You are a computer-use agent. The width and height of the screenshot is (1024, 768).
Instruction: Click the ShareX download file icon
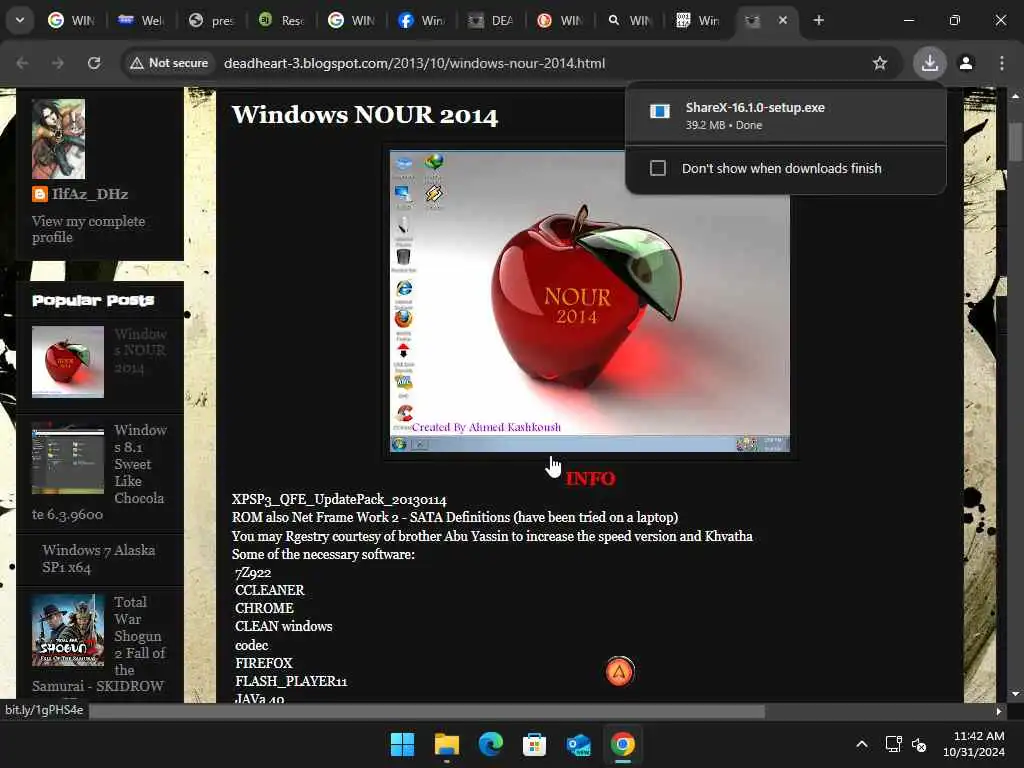pos(660,112)
